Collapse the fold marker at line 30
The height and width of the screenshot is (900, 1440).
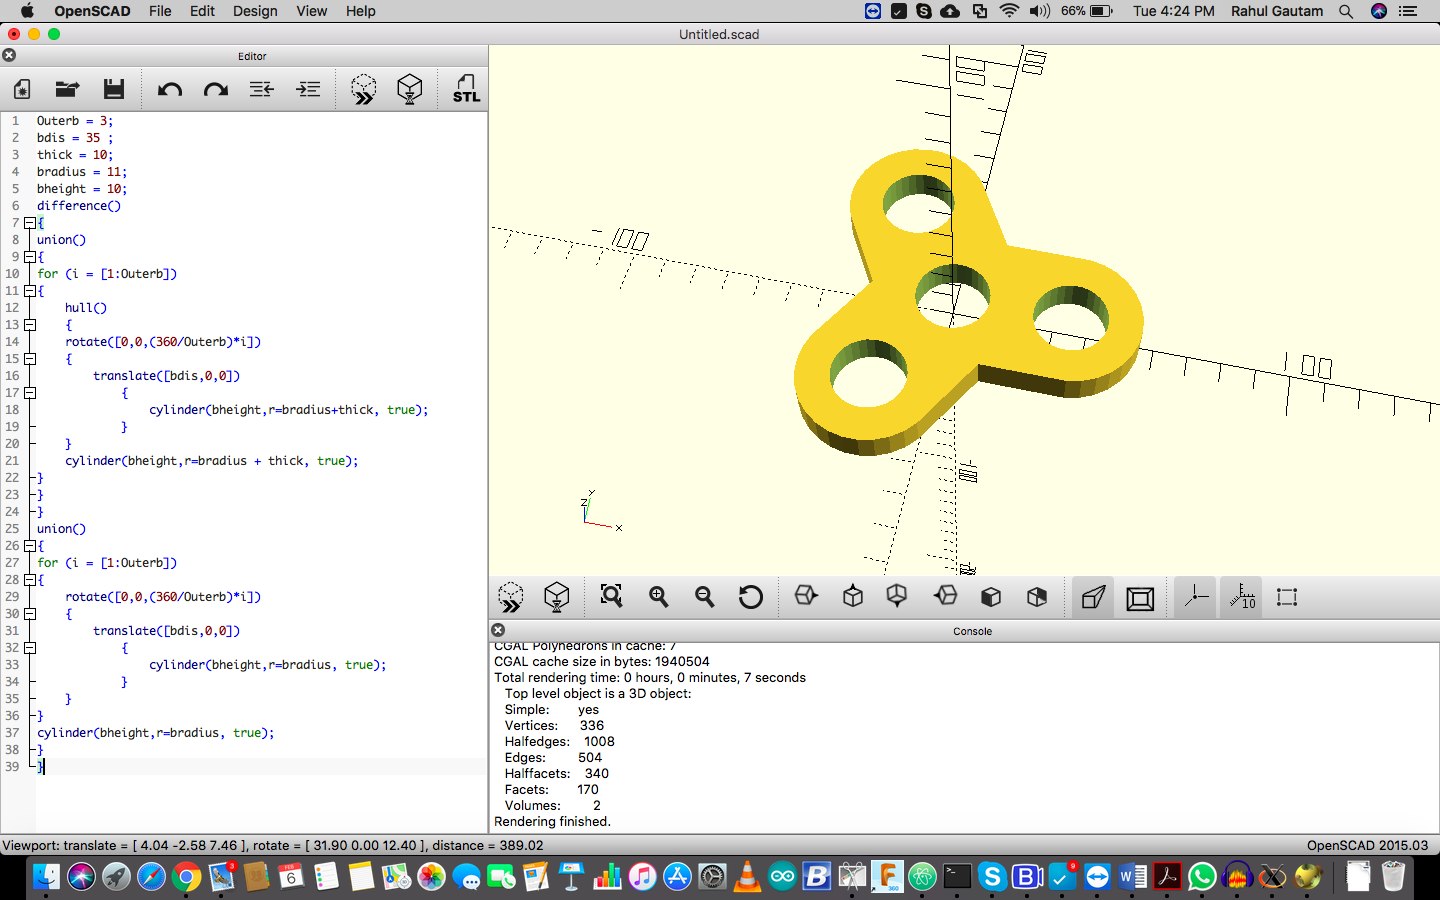coord(30,614)
